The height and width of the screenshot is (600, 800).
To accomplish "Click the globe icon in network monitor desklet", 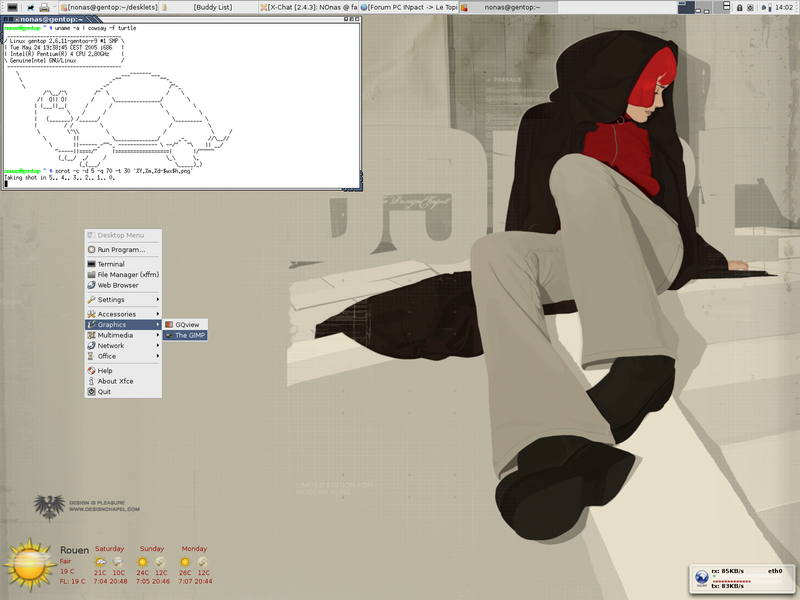I will [702, 578].
